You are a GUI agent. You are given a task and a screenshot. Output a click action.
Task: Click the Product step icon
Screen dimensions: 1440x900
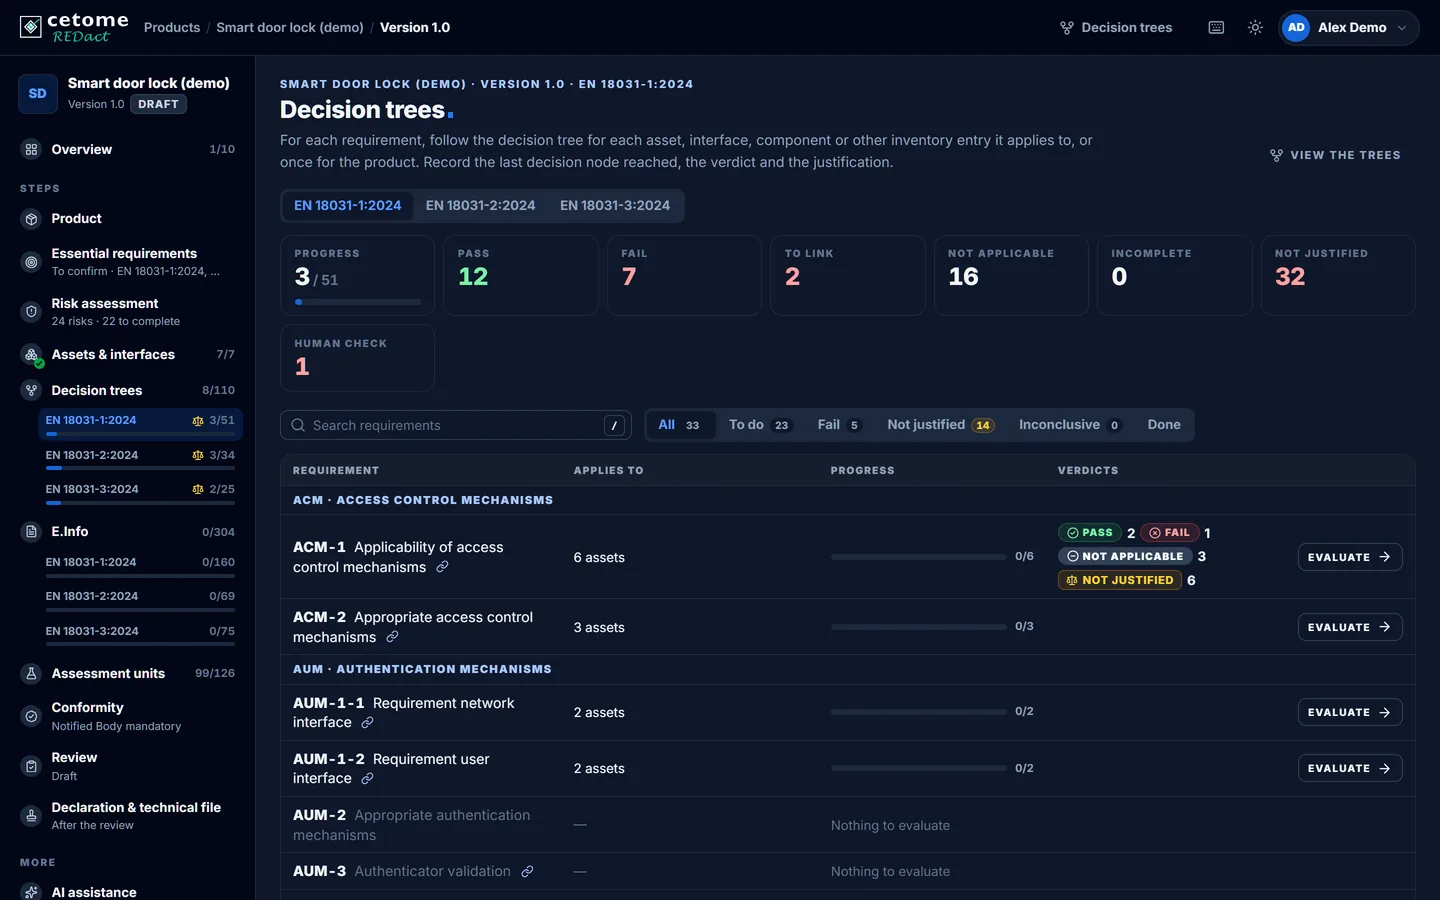(31, 219)
